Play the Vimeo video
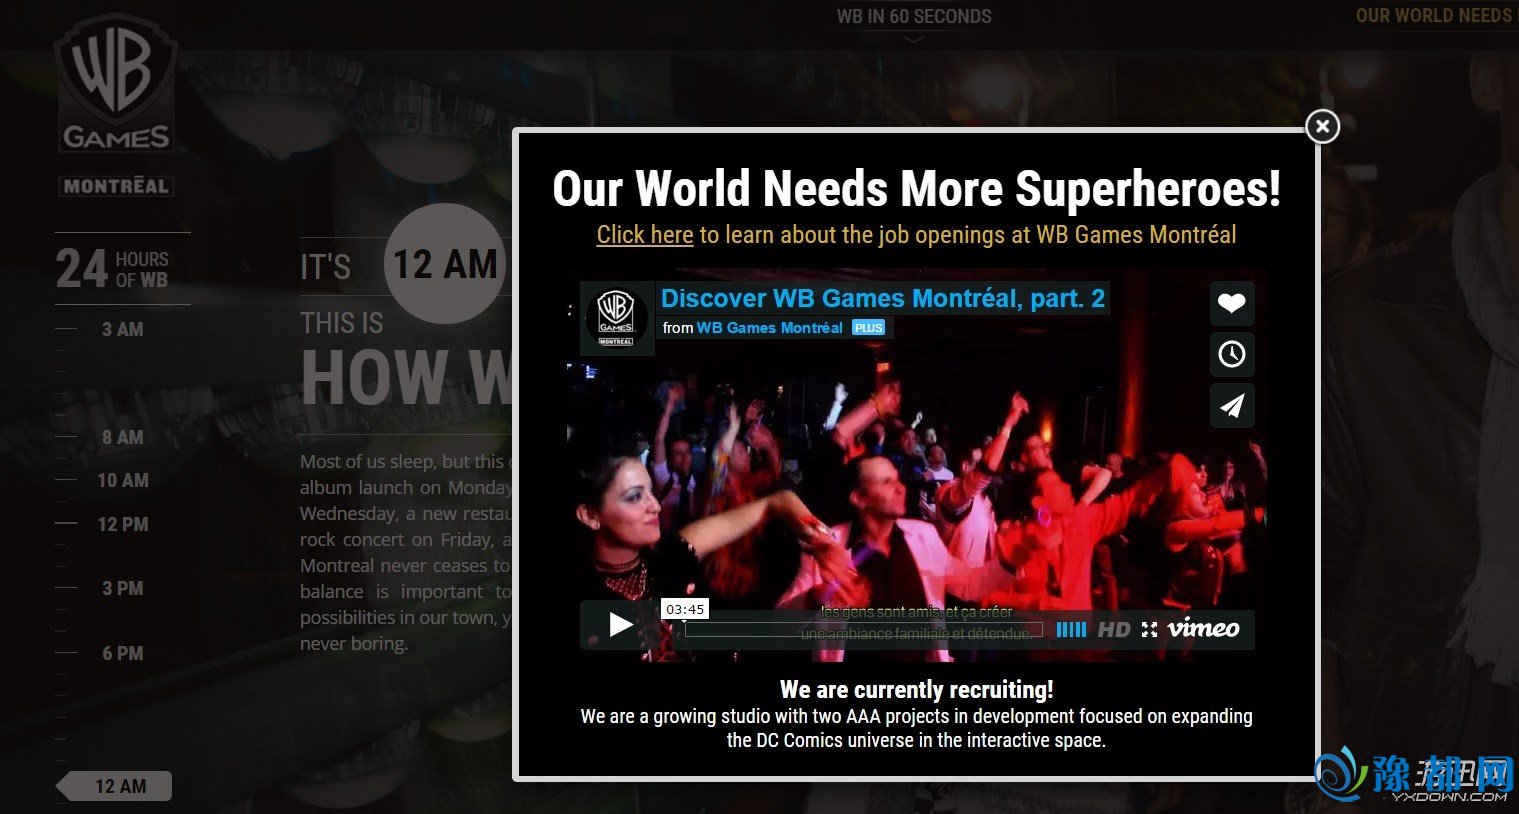Viewport: 1519px width, 814px height. 620,626
